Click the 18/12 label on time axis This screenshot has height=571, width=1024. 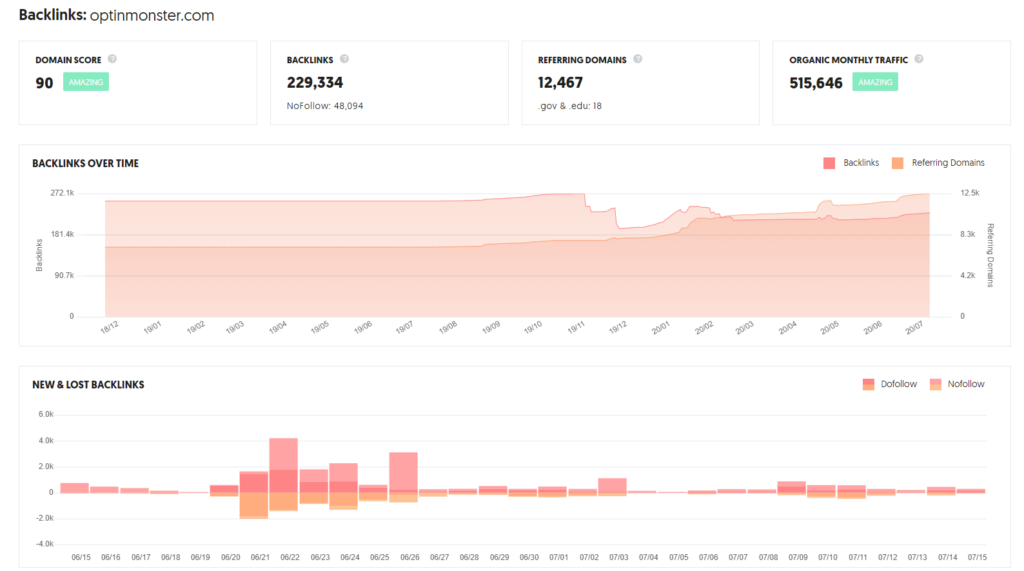[x=109, y=327]
